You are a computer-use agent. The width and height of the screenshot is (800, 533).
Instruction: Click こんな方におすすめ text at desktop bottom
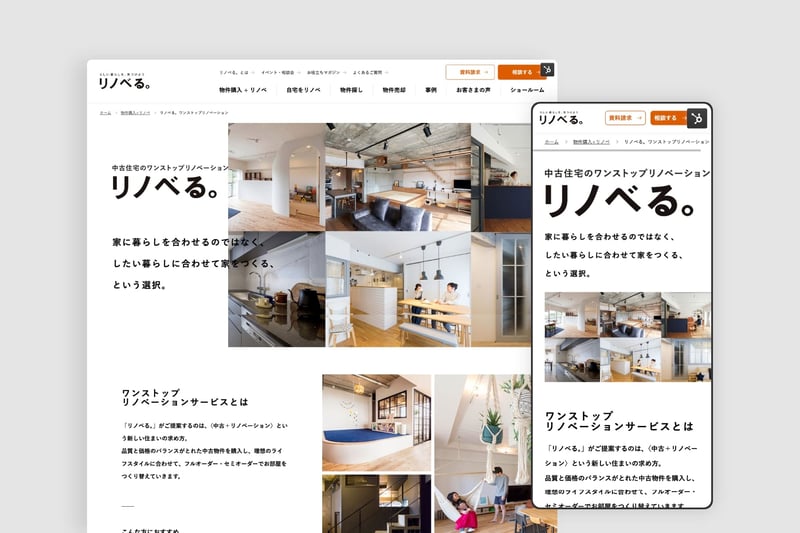[150, 530]
